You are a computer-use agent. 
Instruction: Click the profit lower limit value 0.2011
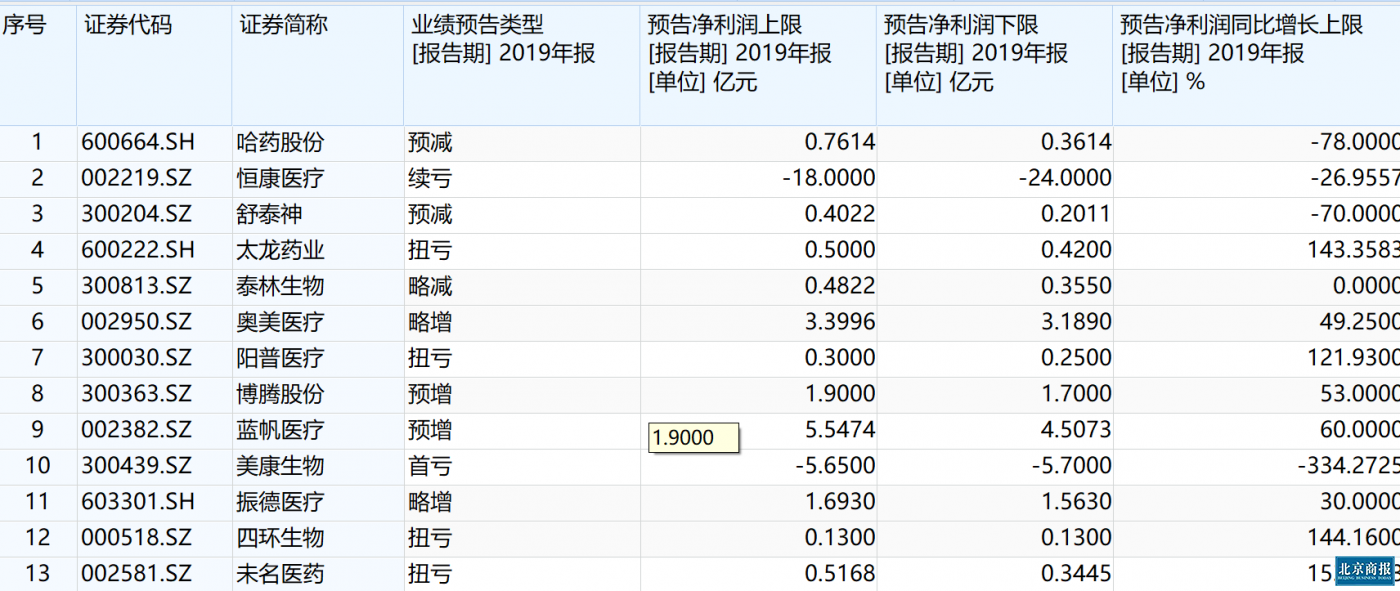pyautogui.click(x=1076, y=215)
